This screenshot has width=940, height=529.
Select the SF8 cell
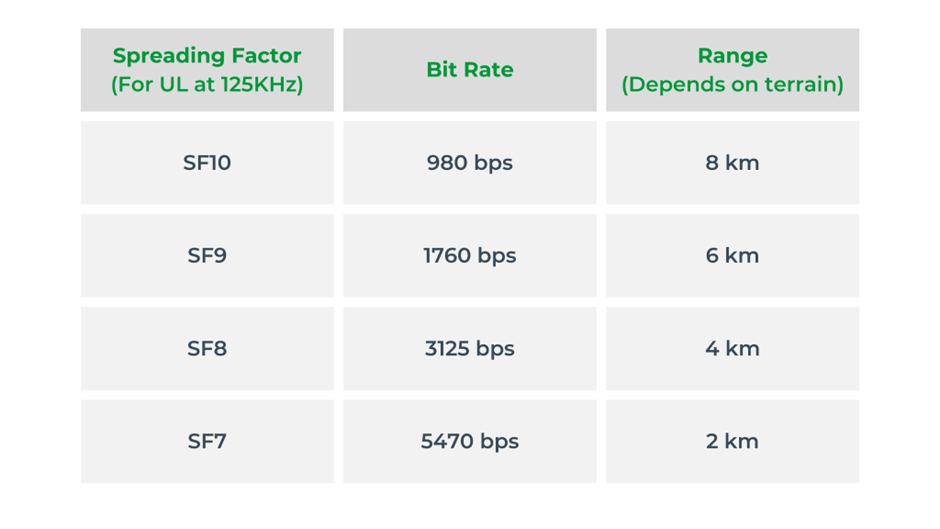(x=207, y=349)
